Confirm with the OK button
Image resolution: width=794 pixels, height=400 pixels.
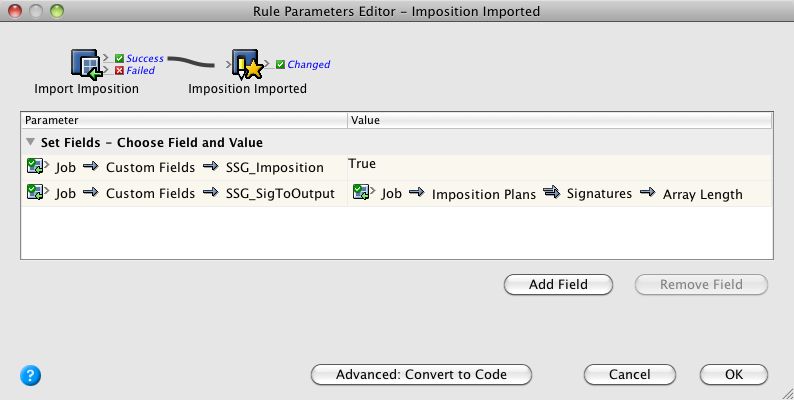coord(734,375)
